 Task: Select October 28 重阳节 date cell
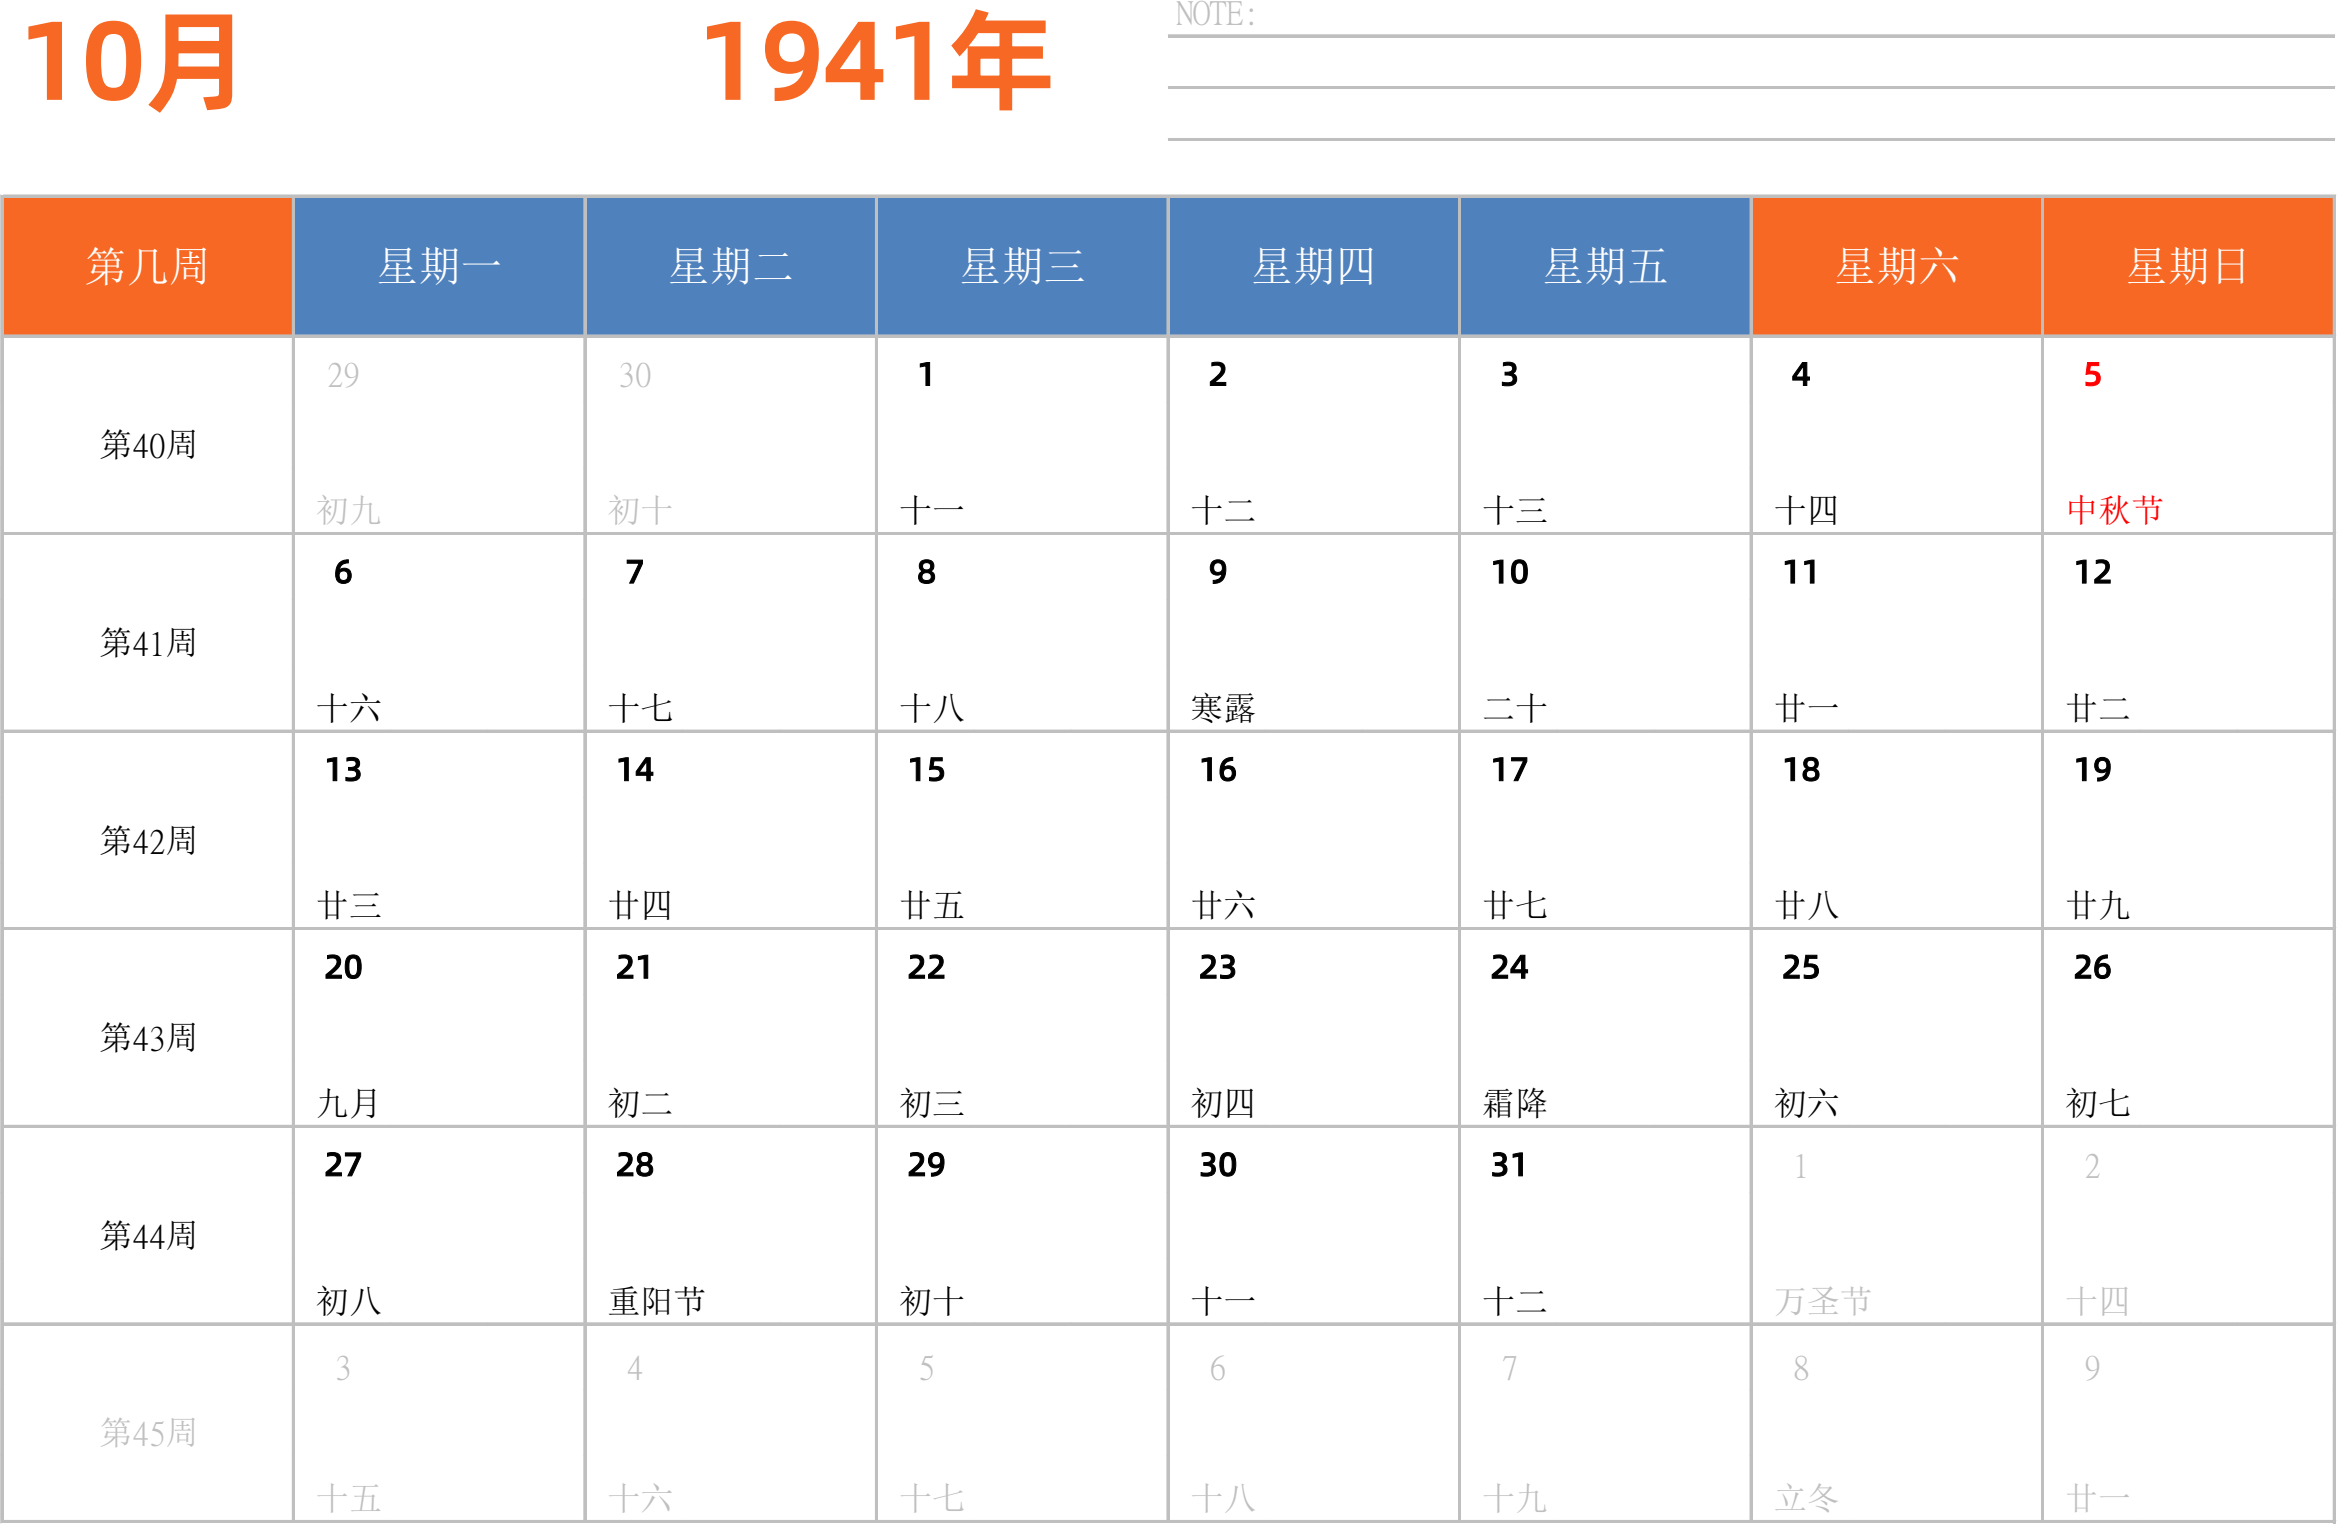pyautogui.click(x=730, y=1226)
